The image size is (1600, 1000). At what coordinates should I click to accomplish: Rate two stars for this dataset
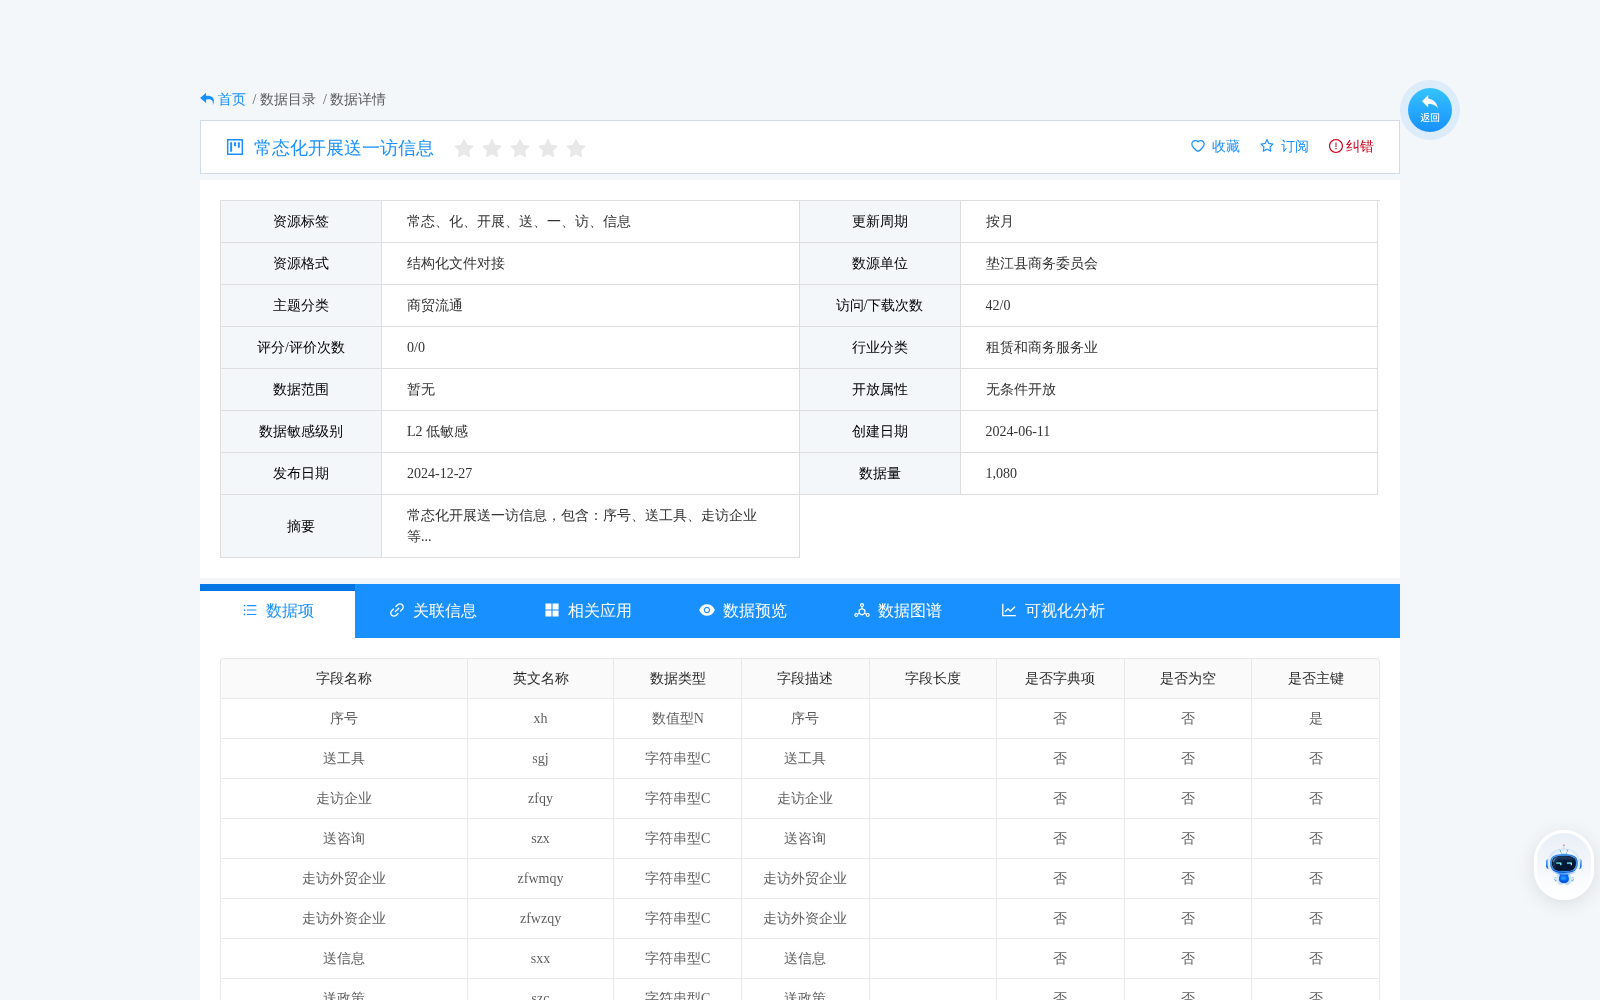(x=492, y=148)
